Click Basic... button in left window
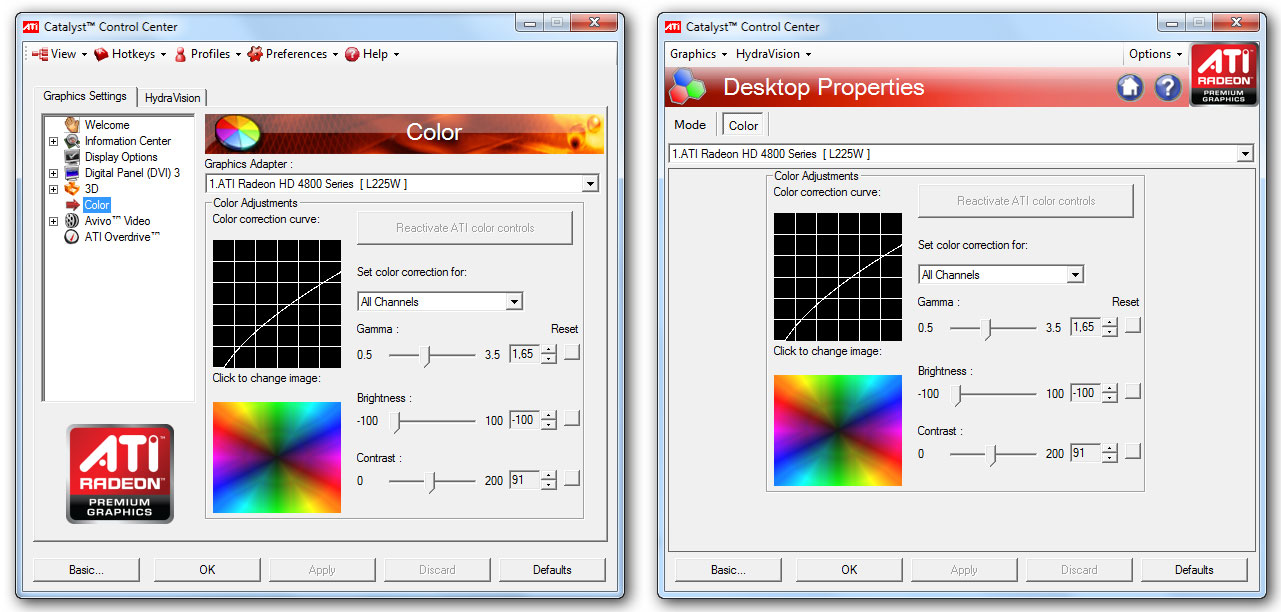The width and height of the screenshot is (1281, 612). click(86, 570)
